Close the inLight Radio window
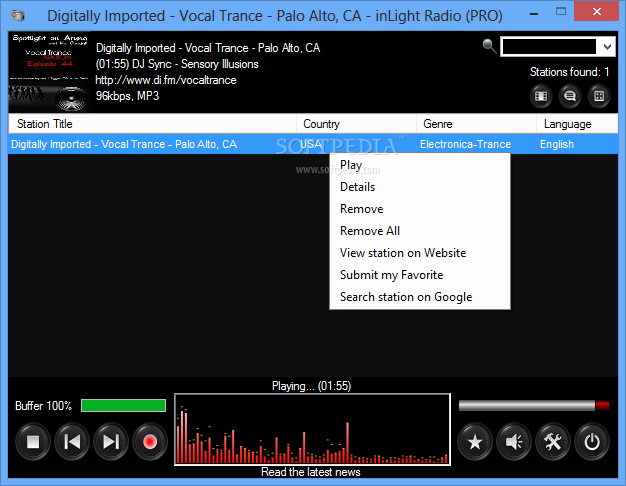 (x=597, y=11)
